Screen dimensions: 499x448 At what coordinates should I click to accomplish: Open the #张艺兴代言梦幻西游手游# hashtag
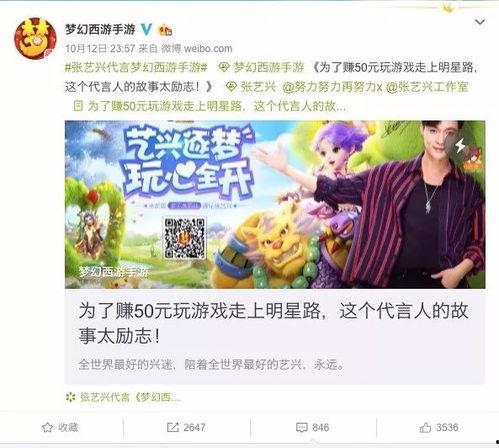pos(136,68)
